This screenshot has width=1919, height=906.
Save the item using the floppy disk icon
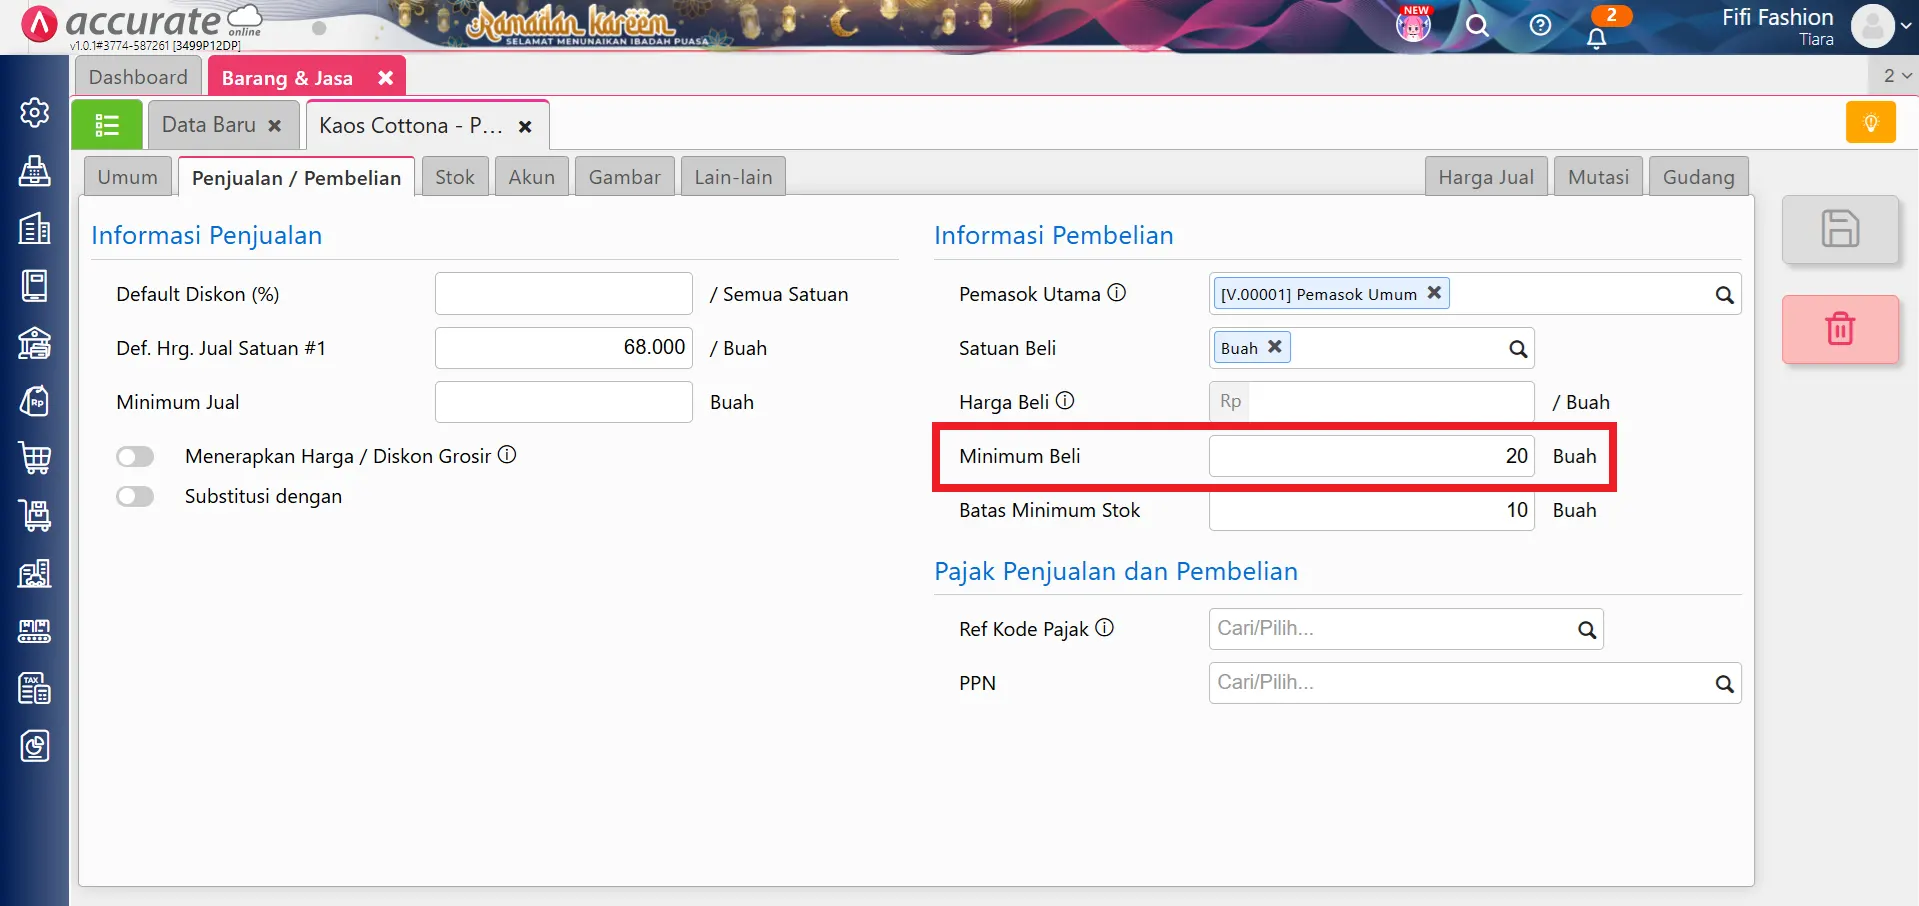1840,228
